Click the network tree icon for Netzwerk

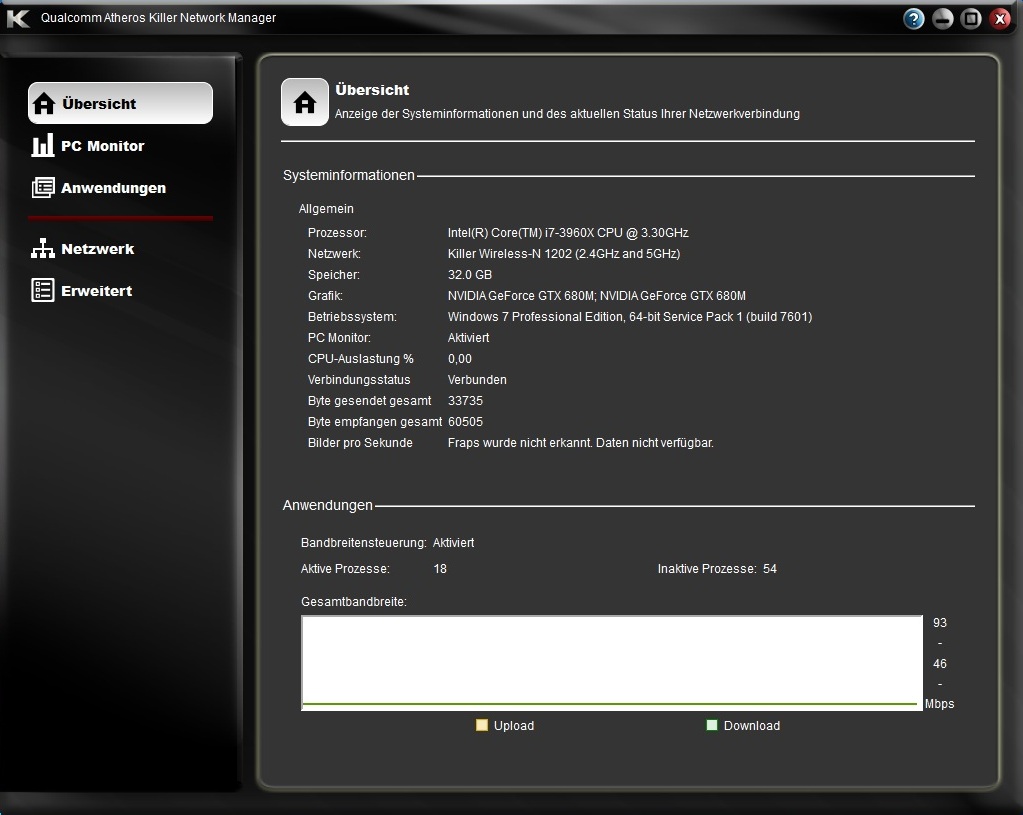click(43, 249)
